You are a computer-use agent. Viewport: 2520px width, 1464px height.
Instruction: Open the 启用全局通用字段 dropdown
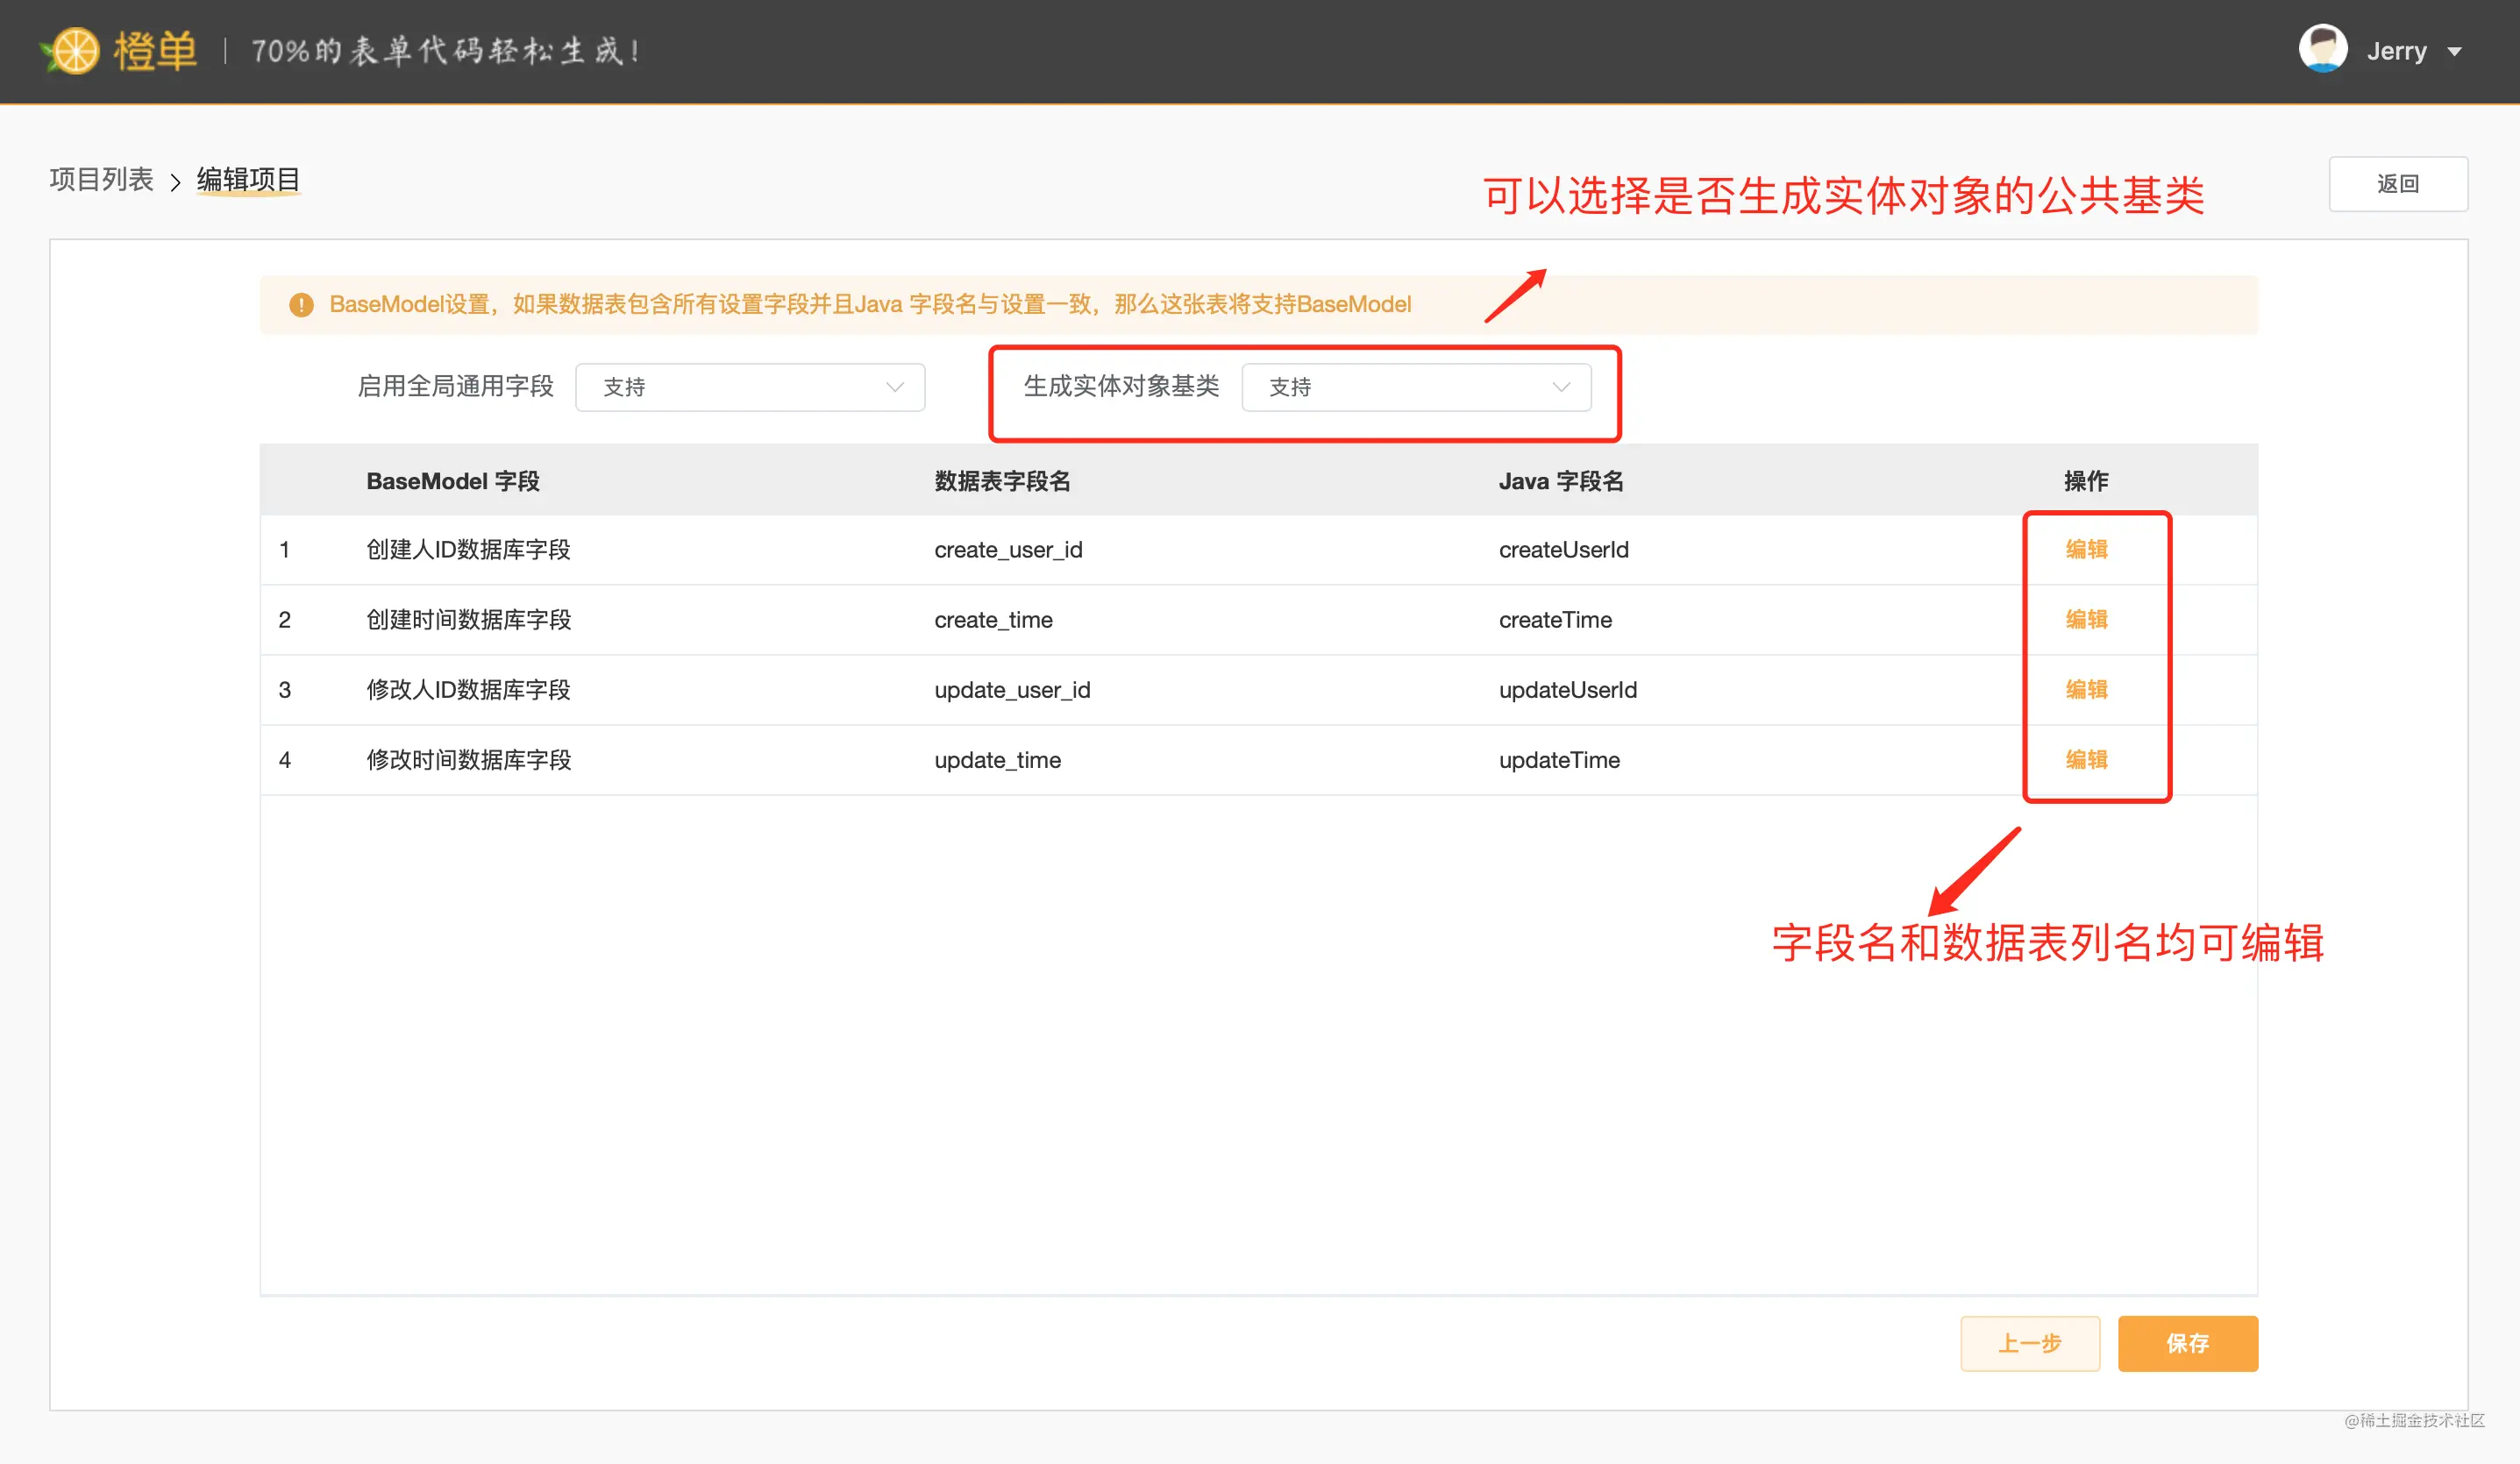750,387
